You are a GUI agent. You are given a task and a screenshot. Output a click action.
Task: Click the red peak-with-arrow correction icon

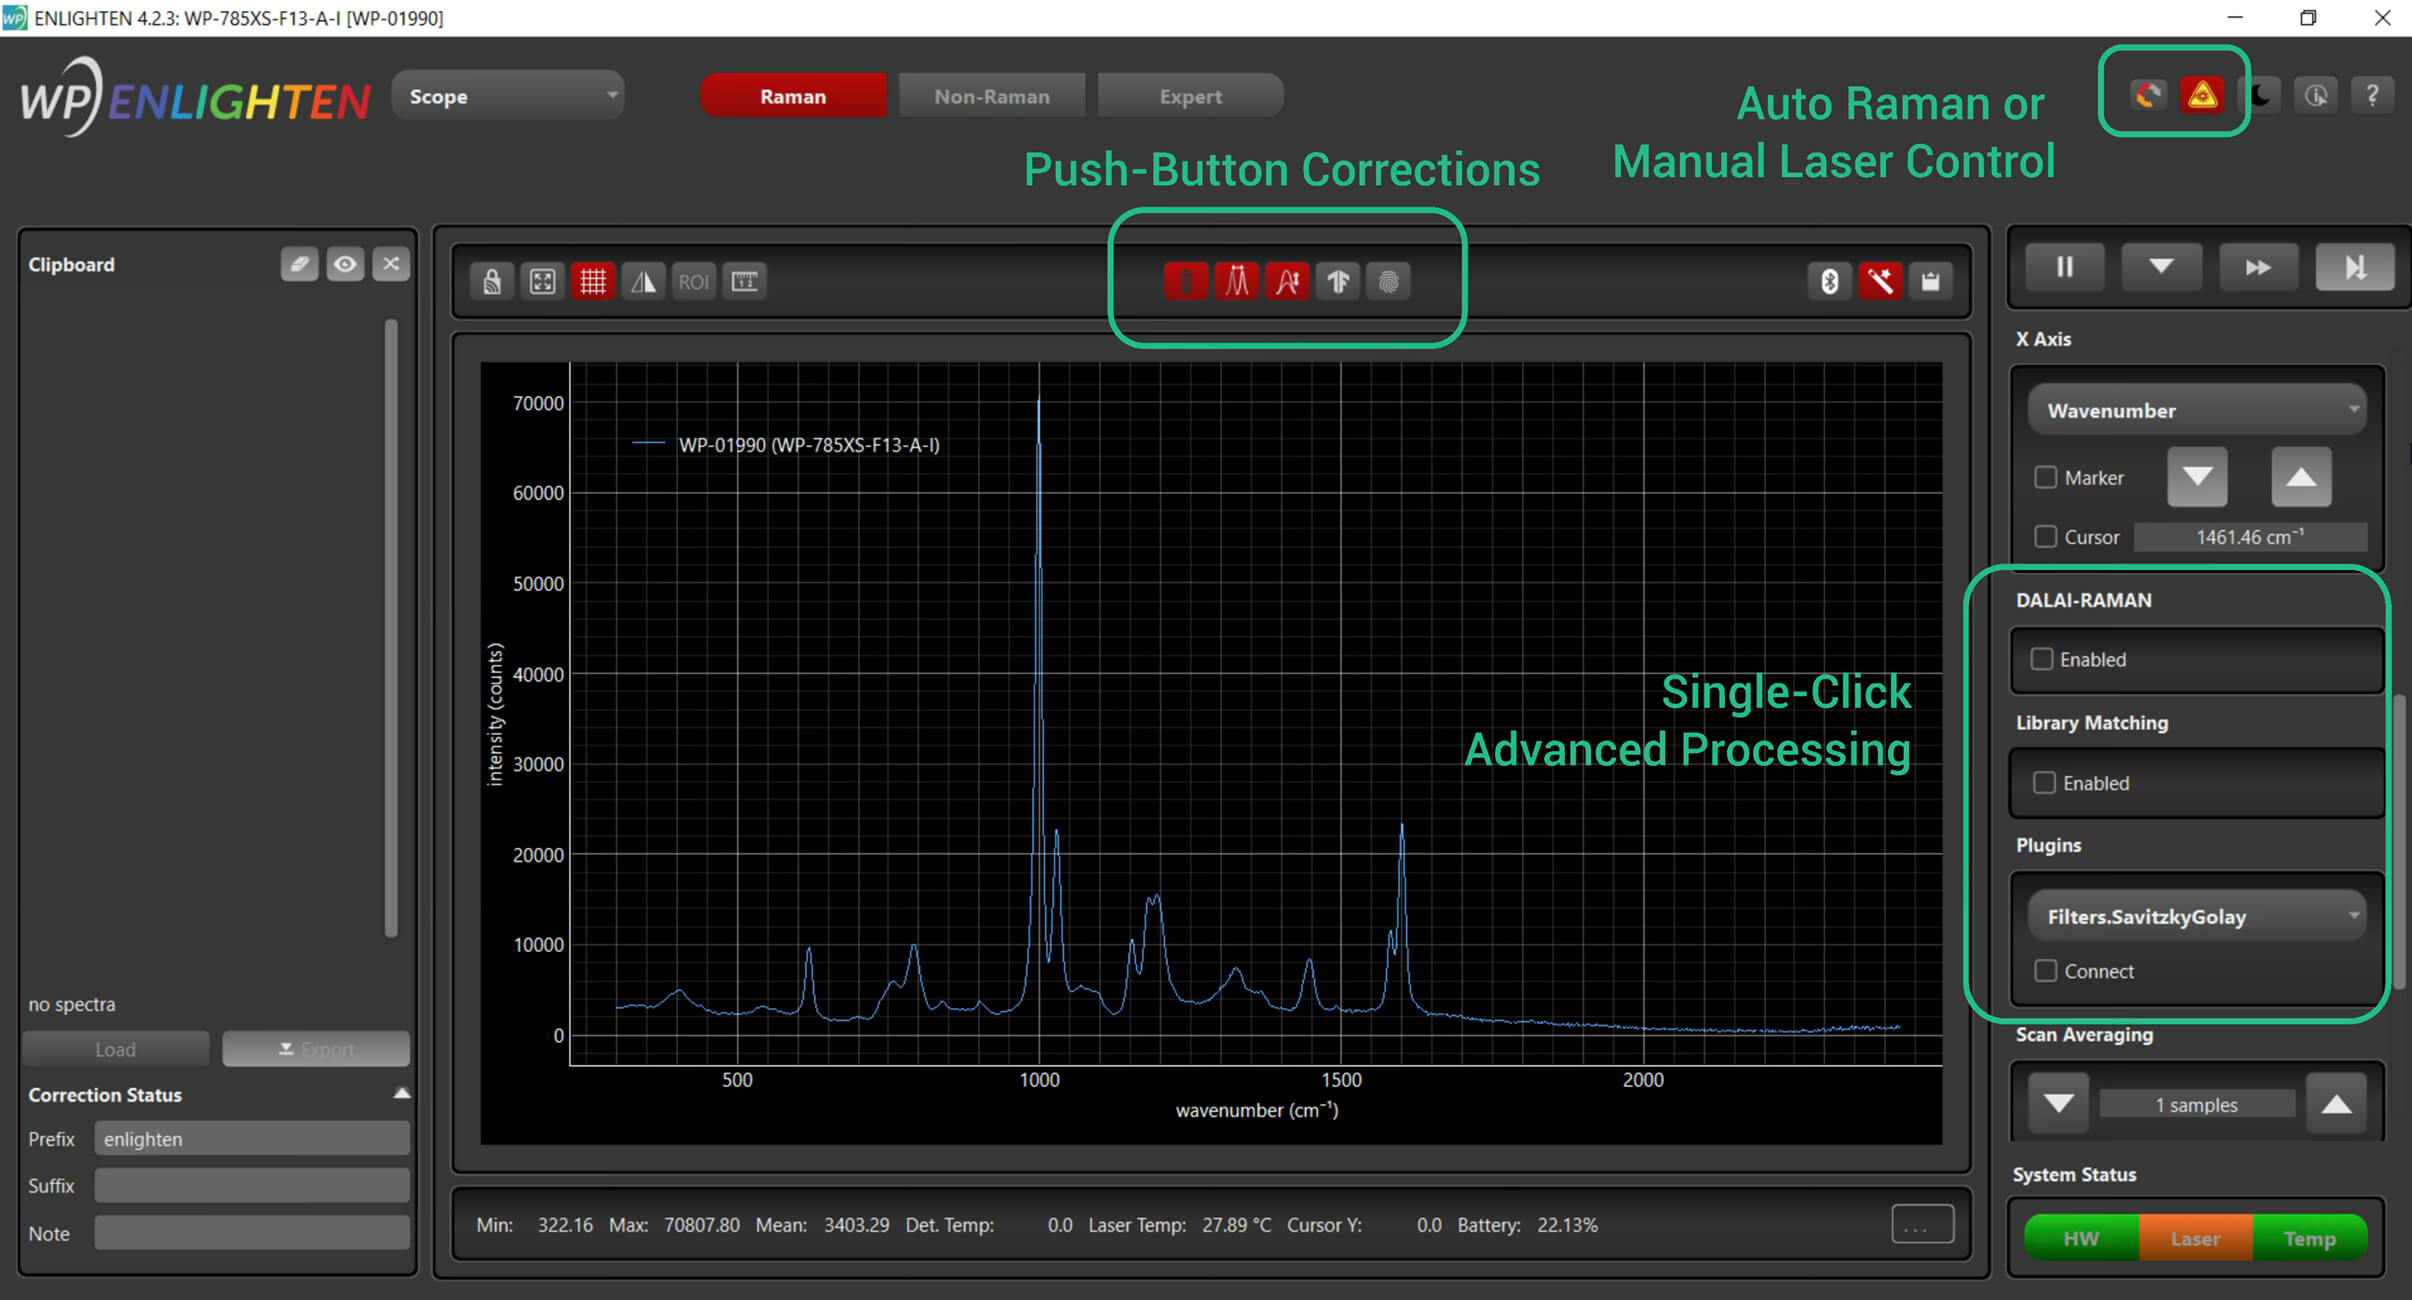coord(1287,282)
